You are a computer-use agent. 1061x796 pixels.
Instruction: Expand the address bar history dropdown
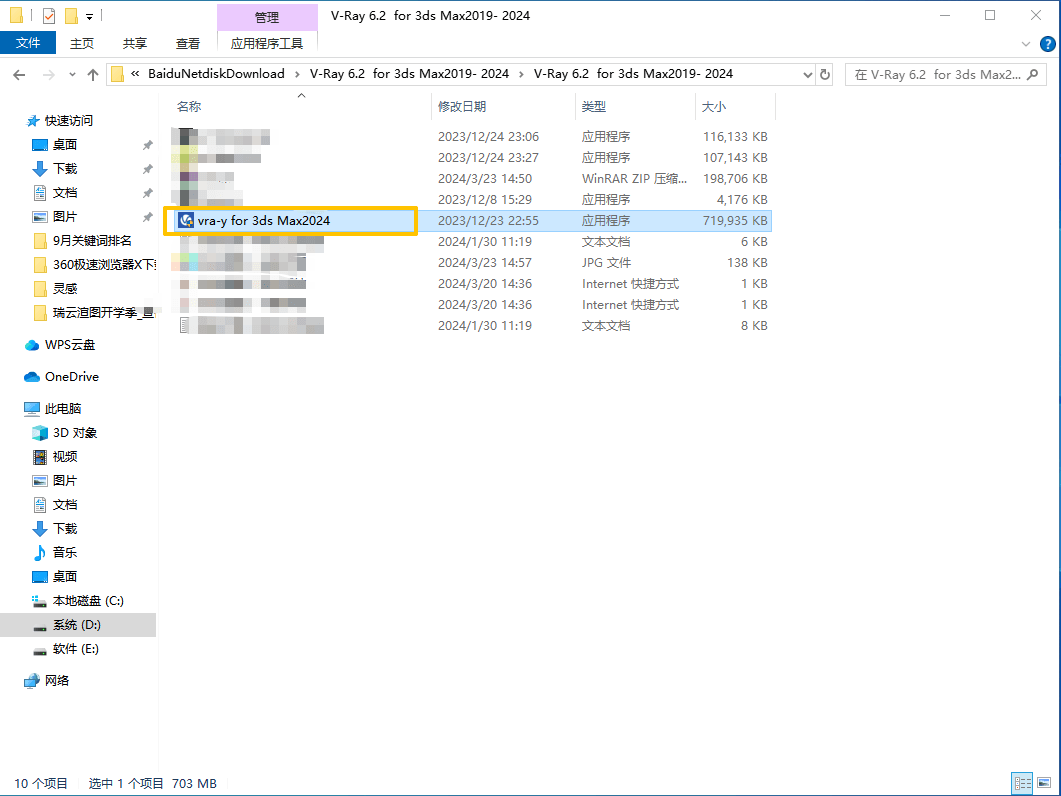click(807, 74)
